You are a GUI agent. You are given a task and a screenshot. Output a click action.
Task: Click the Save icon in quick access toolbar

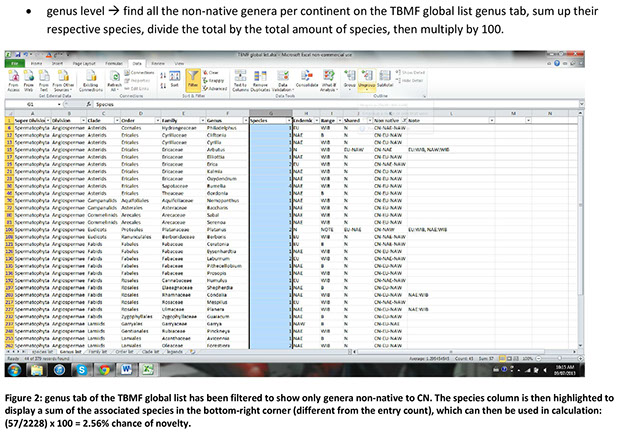click(x=18, y=55)
